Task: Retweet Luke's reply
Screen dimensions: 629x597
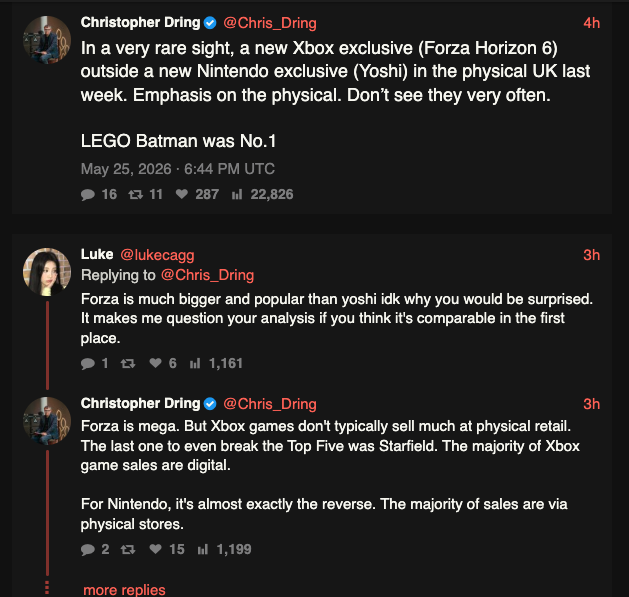Action: pos(128,363)
